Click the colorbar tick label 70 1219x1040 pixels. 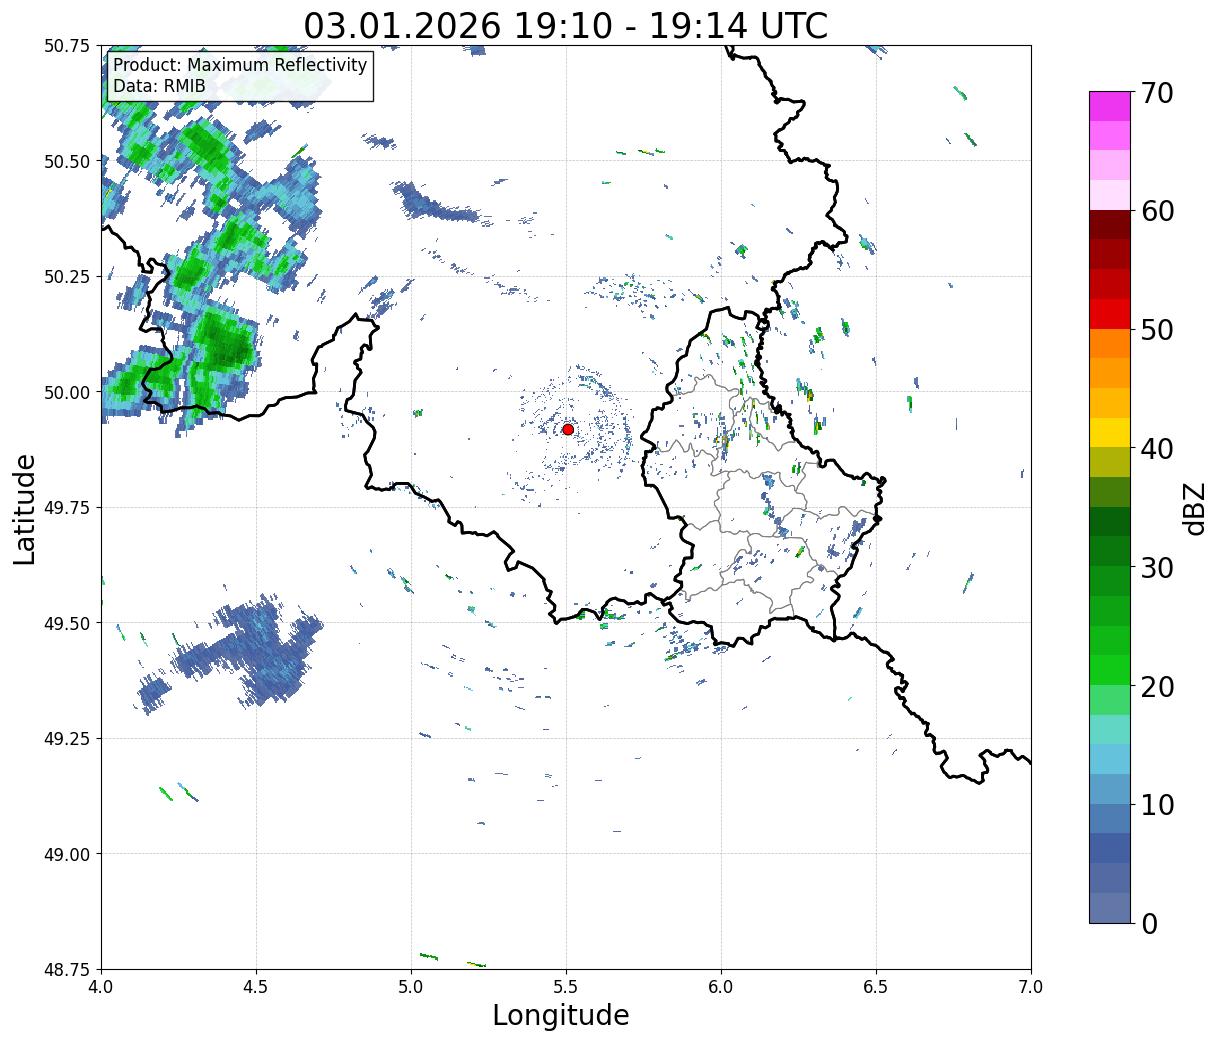(x=1157, y=93)
